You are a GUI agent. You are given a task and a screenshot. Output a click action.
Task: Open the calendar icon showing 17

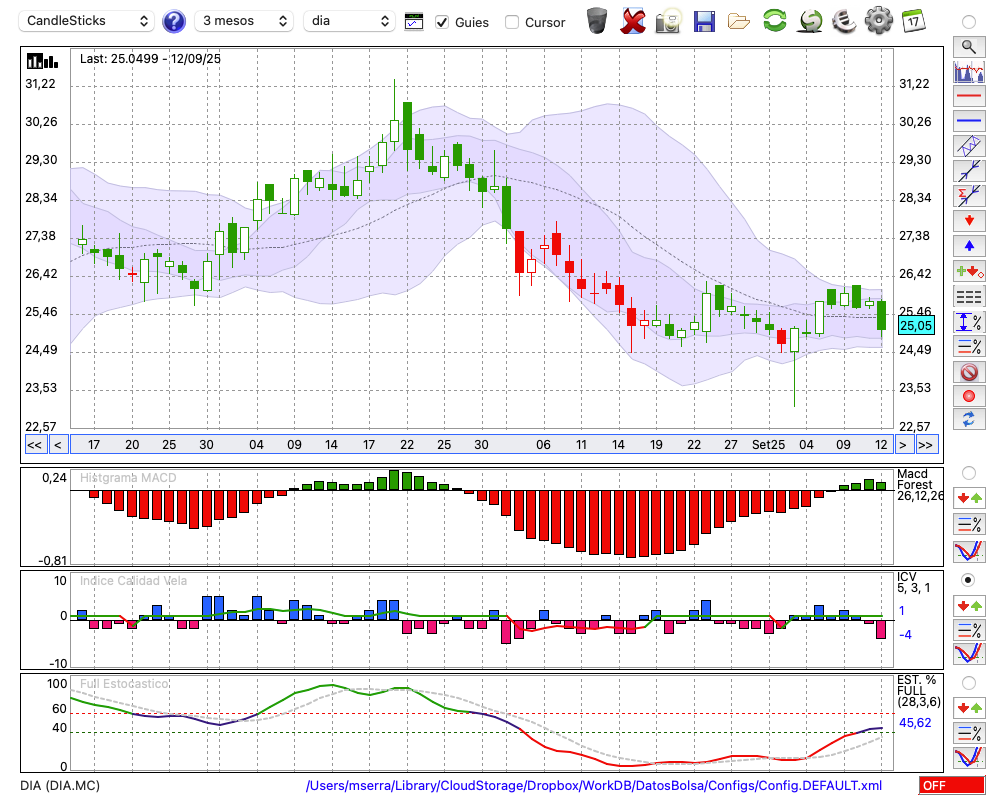[x=914, y=21]
